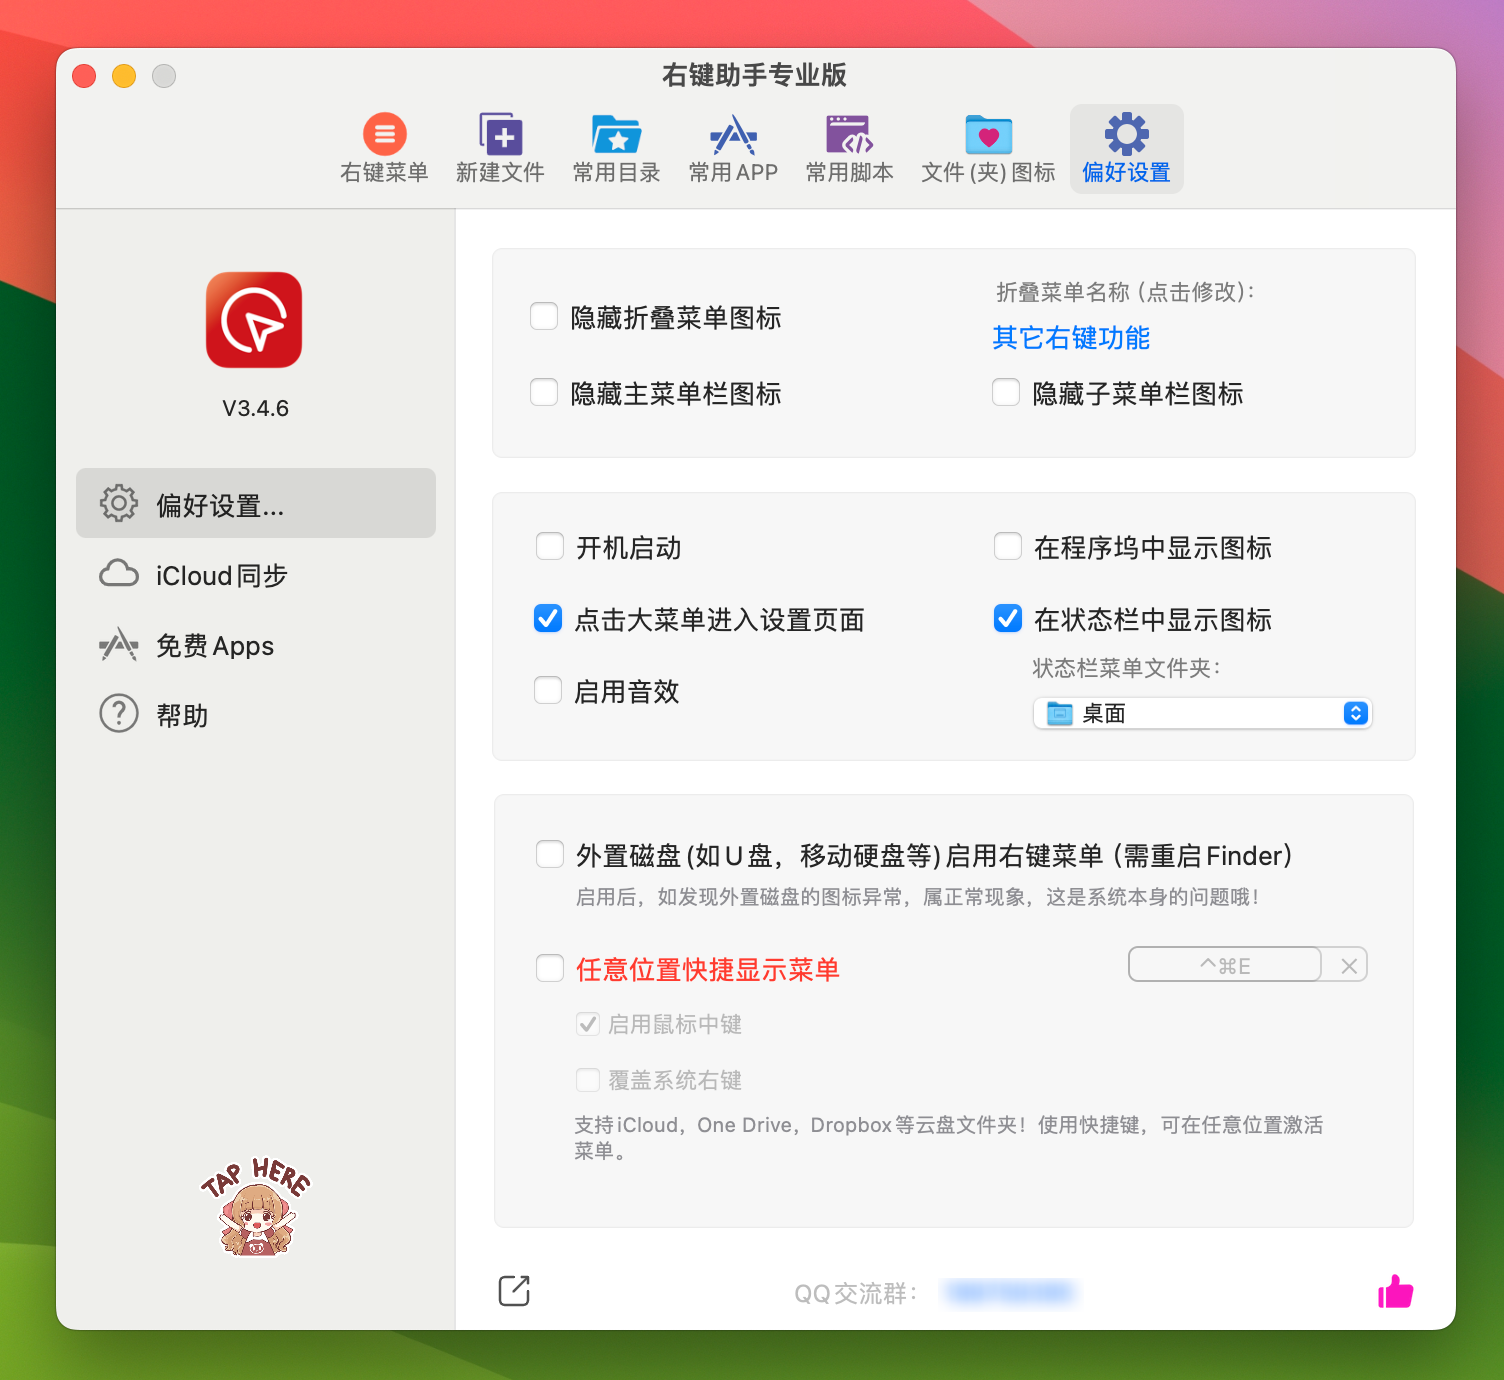Image resolution: width=1504 pixels, height=1380 pixels.
Task: Click the 右键助手专业版 window title
Action: click(x=755, y=75)
